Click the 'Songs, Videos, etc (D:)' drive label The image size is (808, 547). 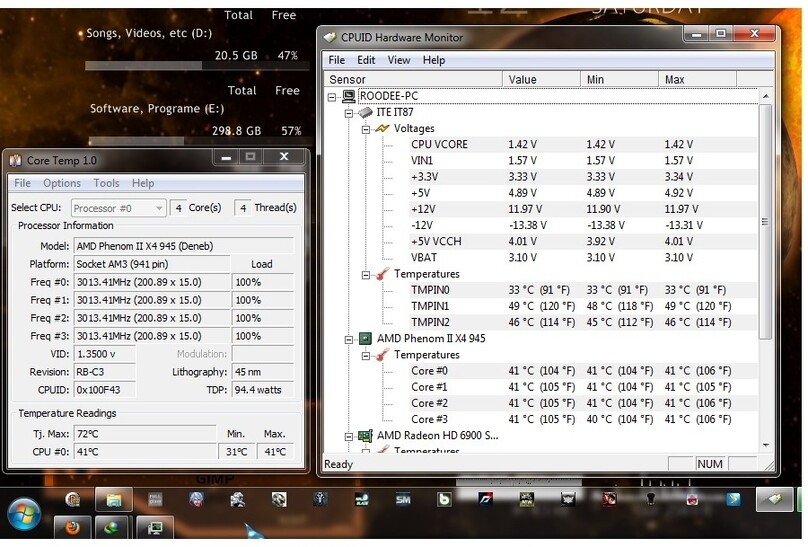coord(149,33)
